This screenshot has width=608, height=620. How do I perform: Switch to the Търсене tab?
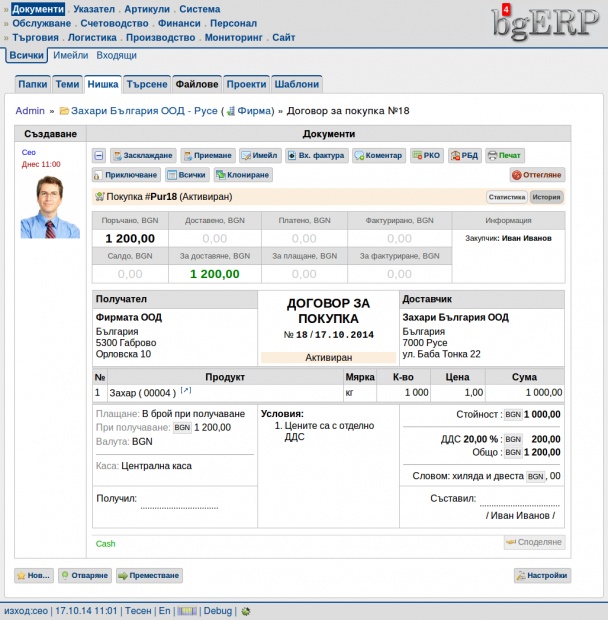[x=147, y=84]
